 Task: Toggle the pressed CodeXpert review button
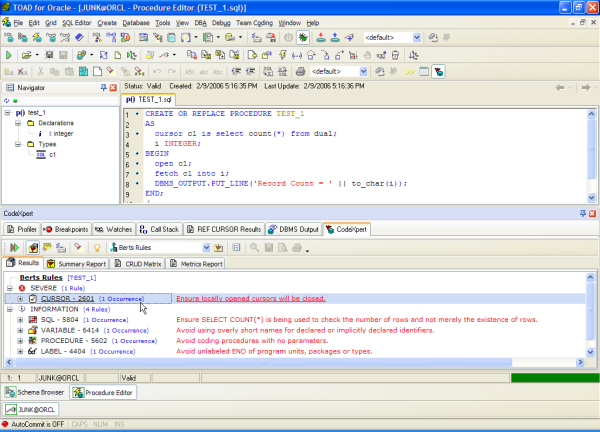pyautogui.click(x=33, y=248)
